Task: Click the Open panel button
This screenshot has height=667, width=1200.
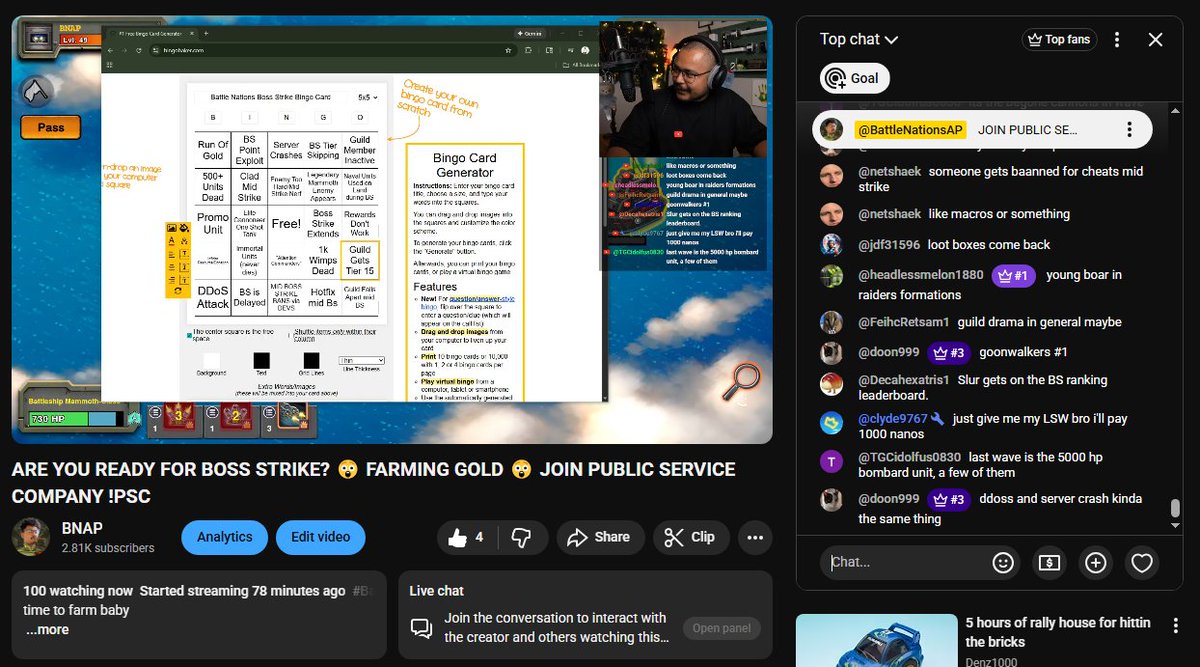Action: 721,629
